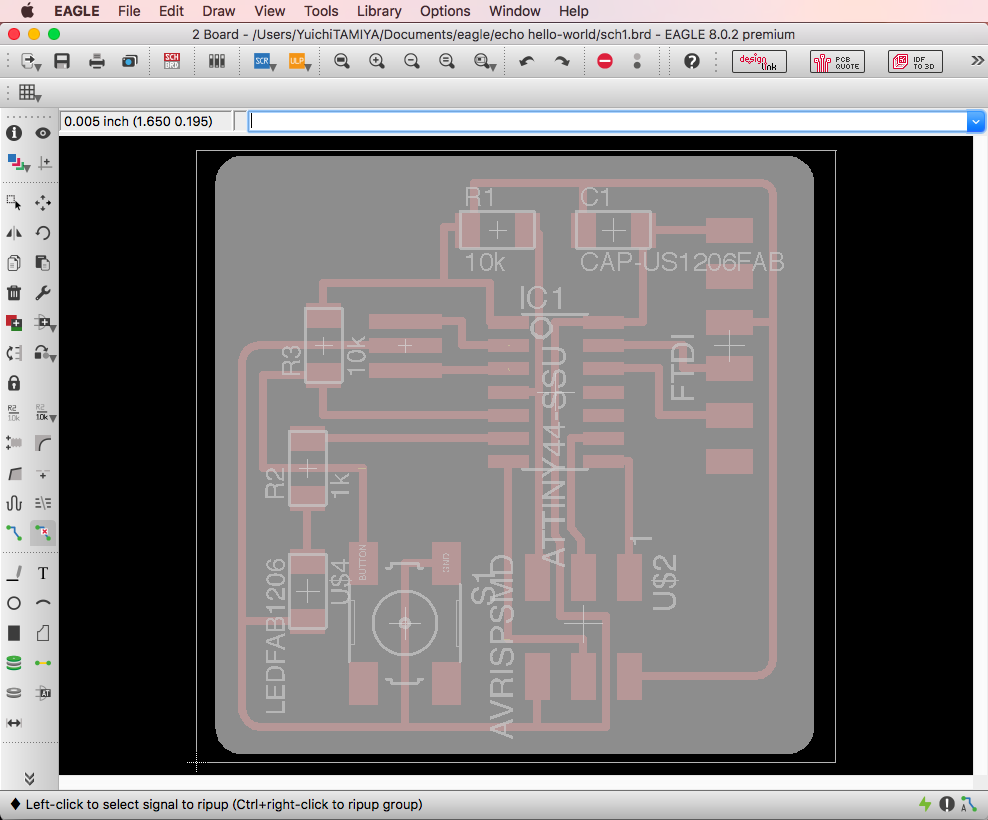Viewport: 988px width, 820px height.
Task: Click the red stop command icon
Action: pos(605,61)
